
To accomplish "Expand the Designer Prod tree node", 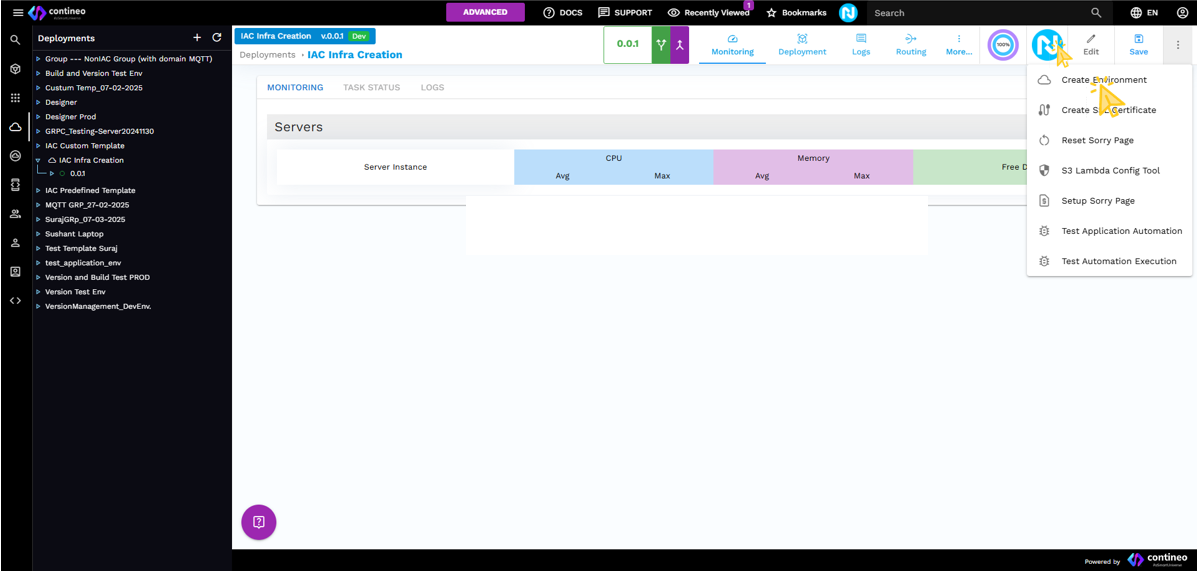I will click(x=38, y=117).
